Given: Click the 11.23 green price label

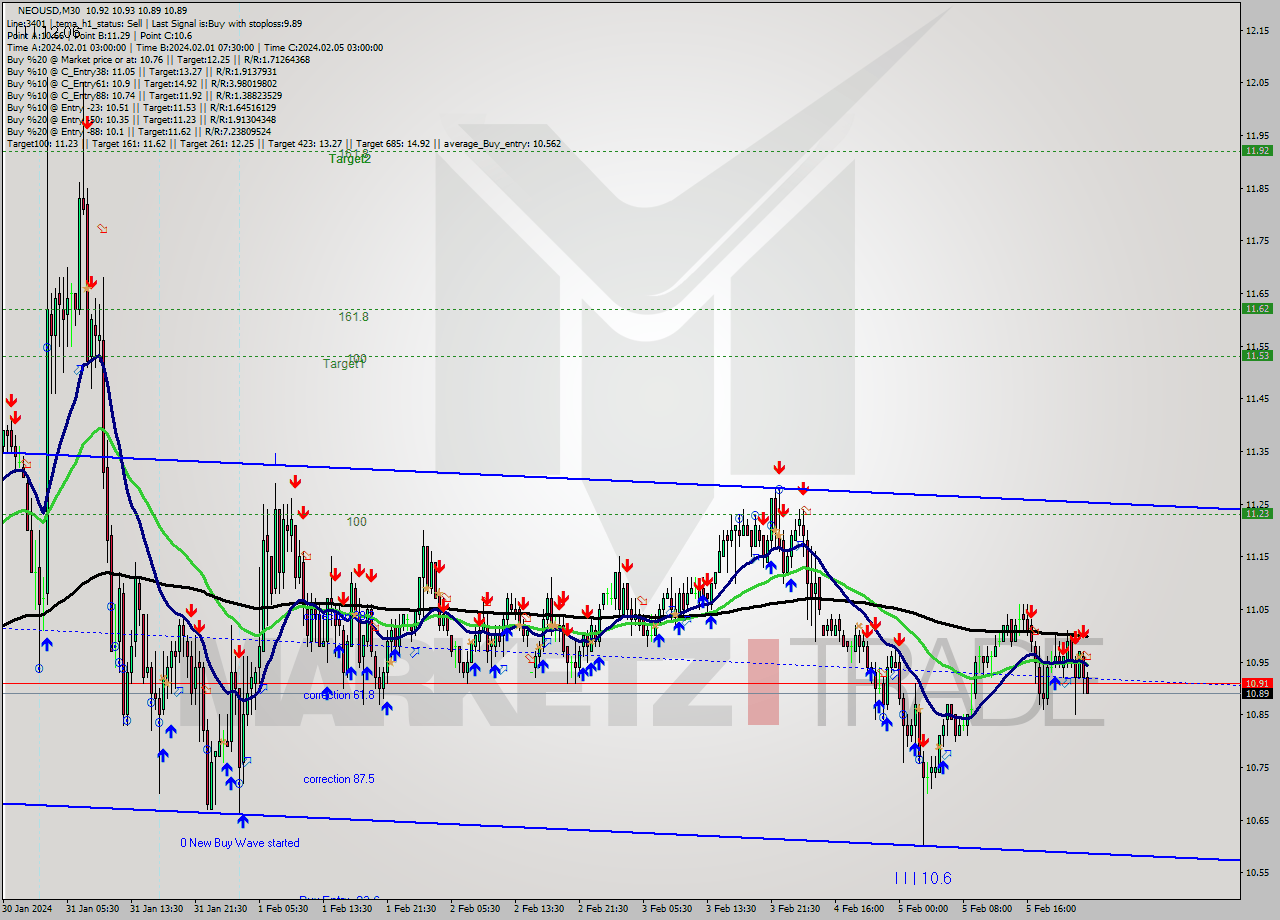Looking at the screenshot, I should (1257, 513).
